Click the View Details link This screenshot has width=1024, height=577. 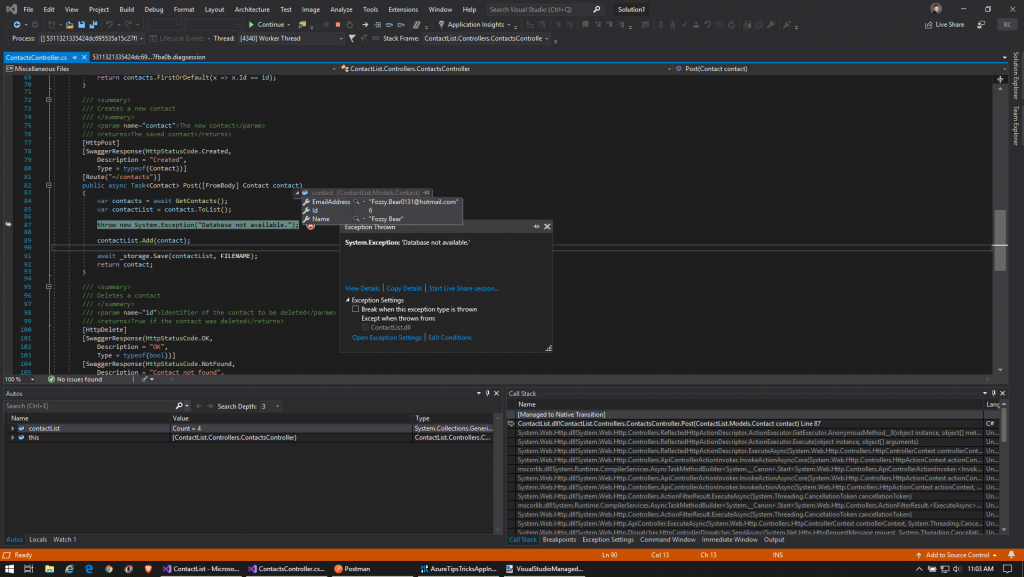pyautogui.click(x=362, y=288)
